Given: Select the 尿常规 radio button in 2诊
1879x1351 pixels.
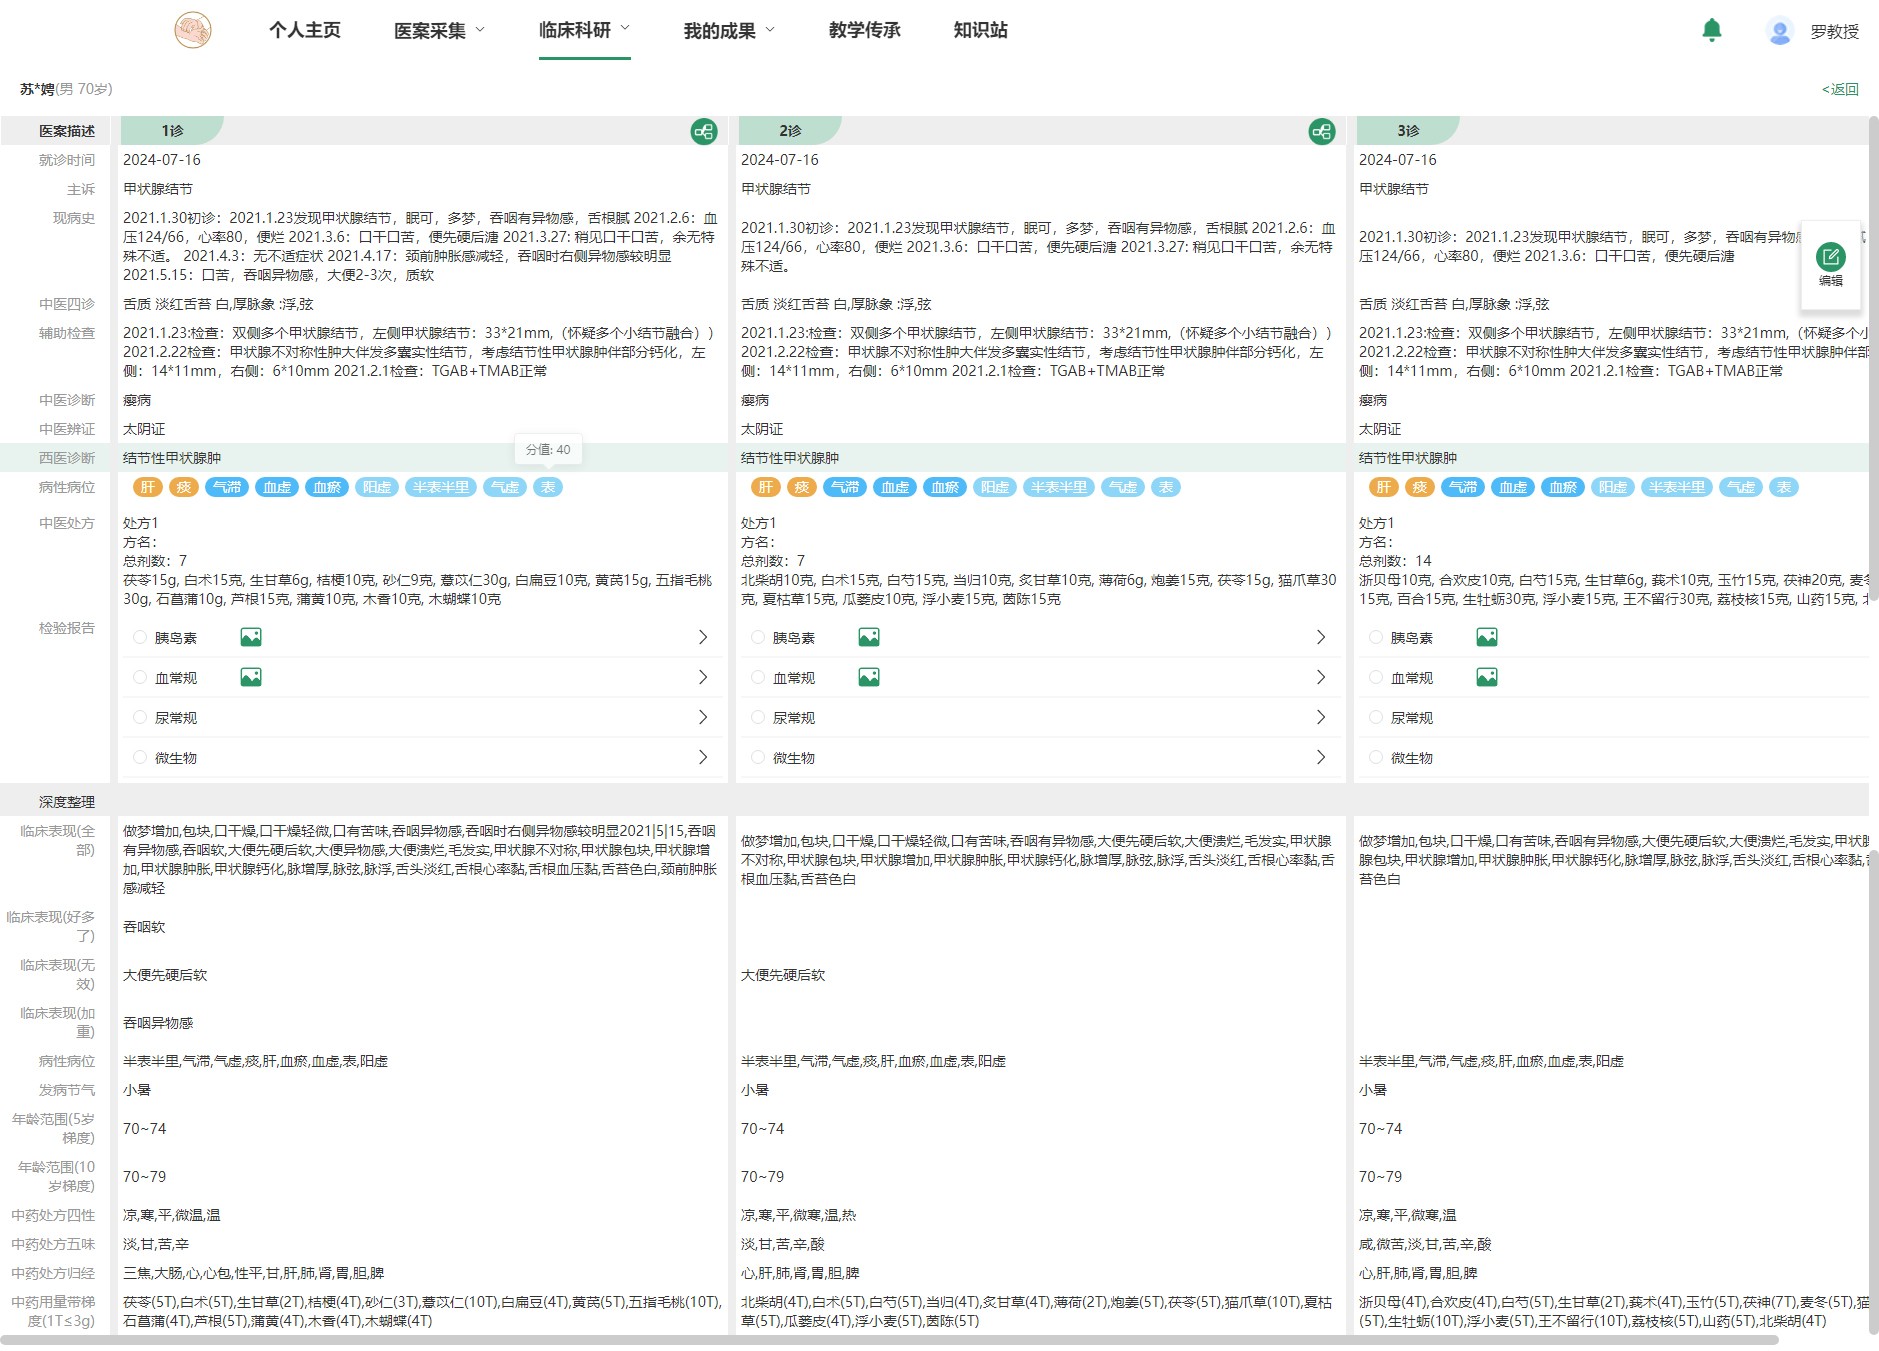Looking at the screenshot, I should pos(758,717).
